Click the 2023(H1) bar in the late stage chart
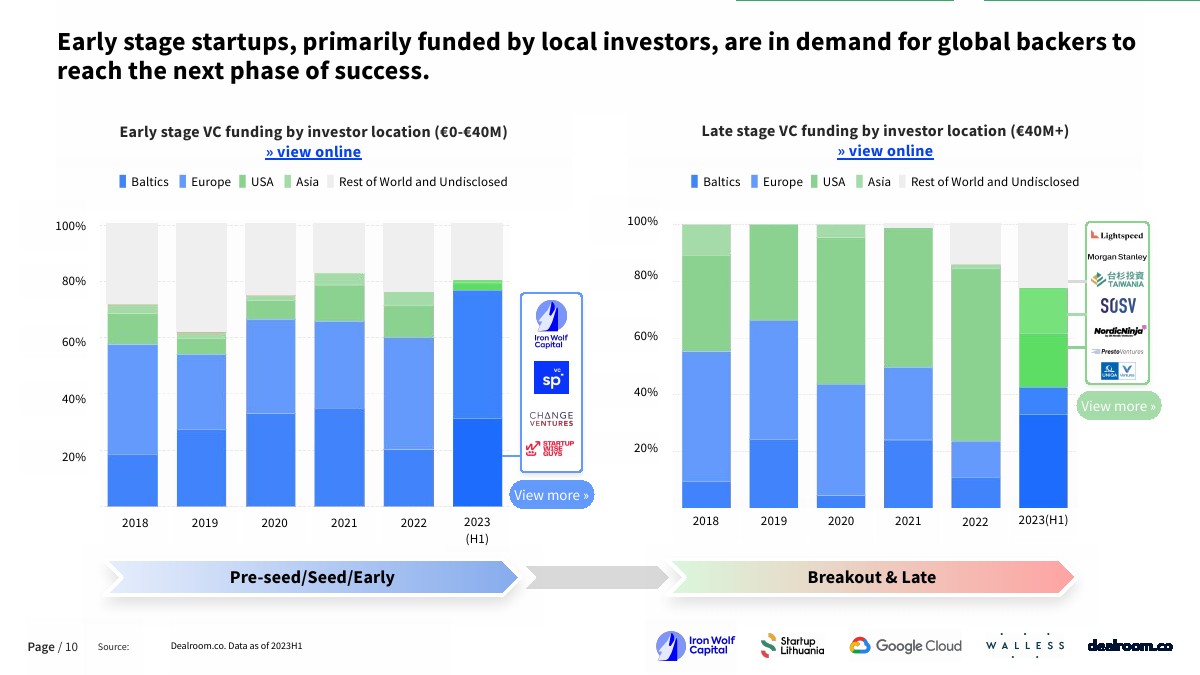Image resolution: width=1200 pixels, height=675 pixels. [x=1043, y=400]
